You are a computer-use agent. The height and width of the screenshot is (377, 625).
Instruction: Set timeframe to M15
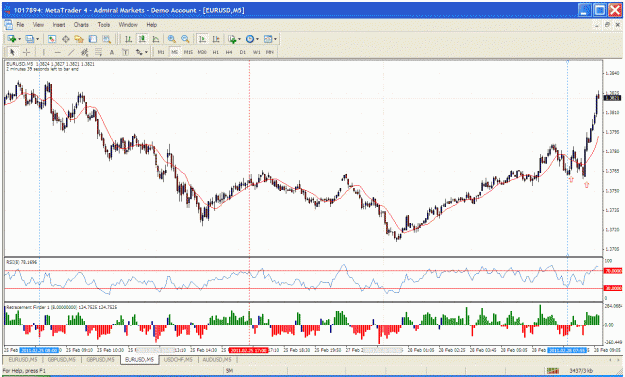point(188,52)
